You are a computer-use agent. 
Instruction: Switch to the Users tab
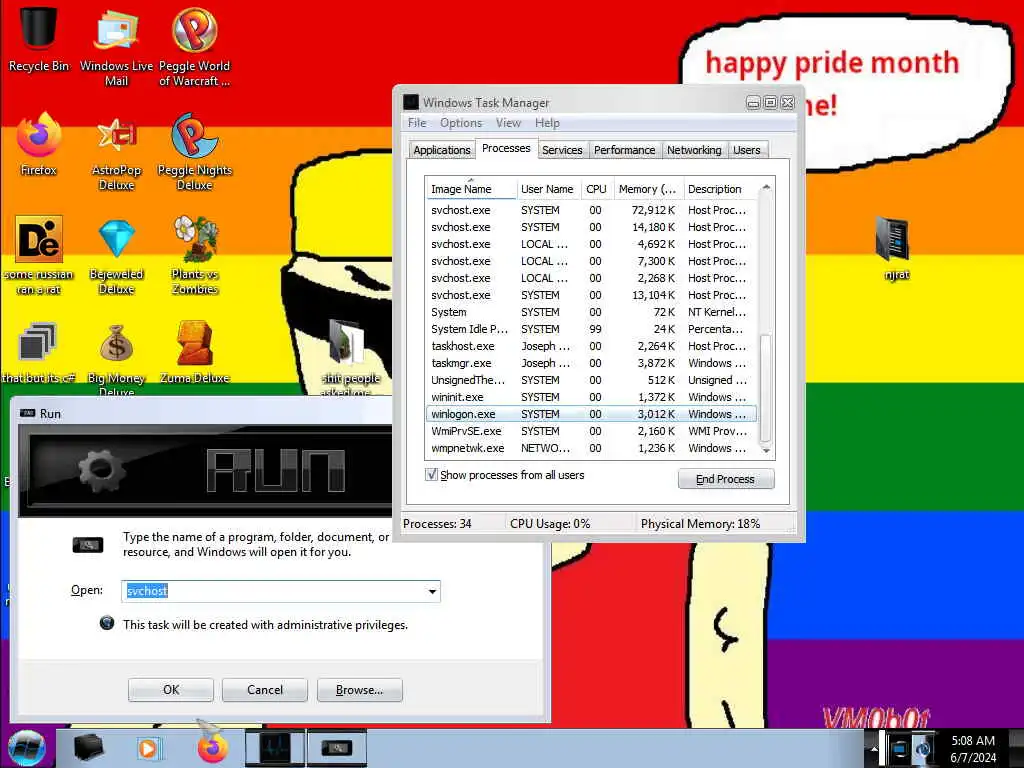(x=746, y=150)
